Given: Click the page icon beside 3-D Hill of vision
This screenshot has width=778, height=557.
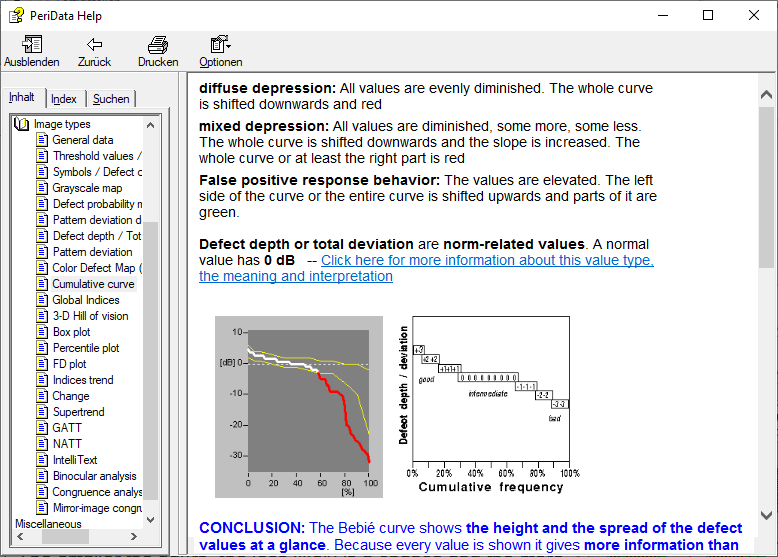Looking at the screenshot, I should (42, 316).
